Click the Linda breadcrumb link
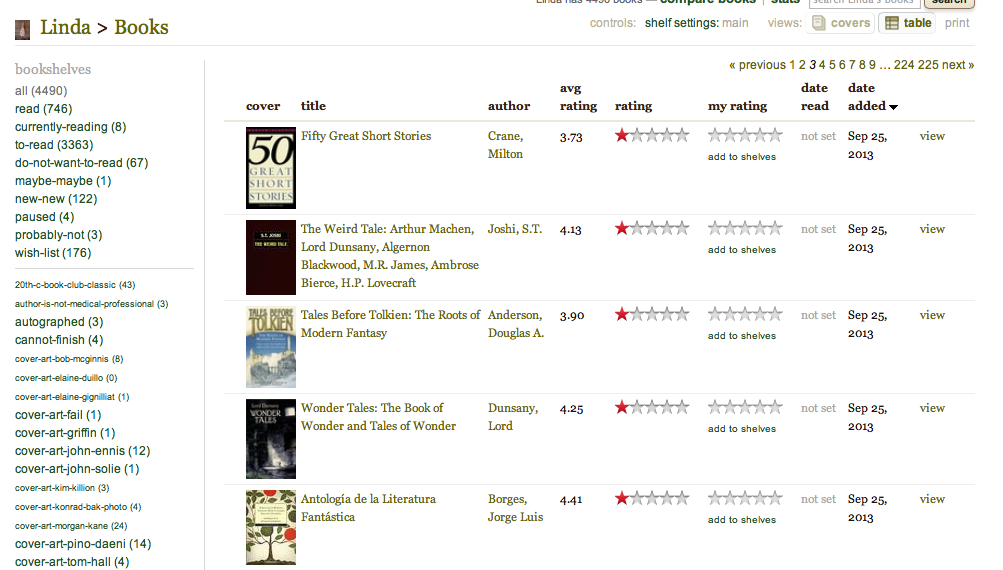The image size is (1003, 570). [65, 28]
